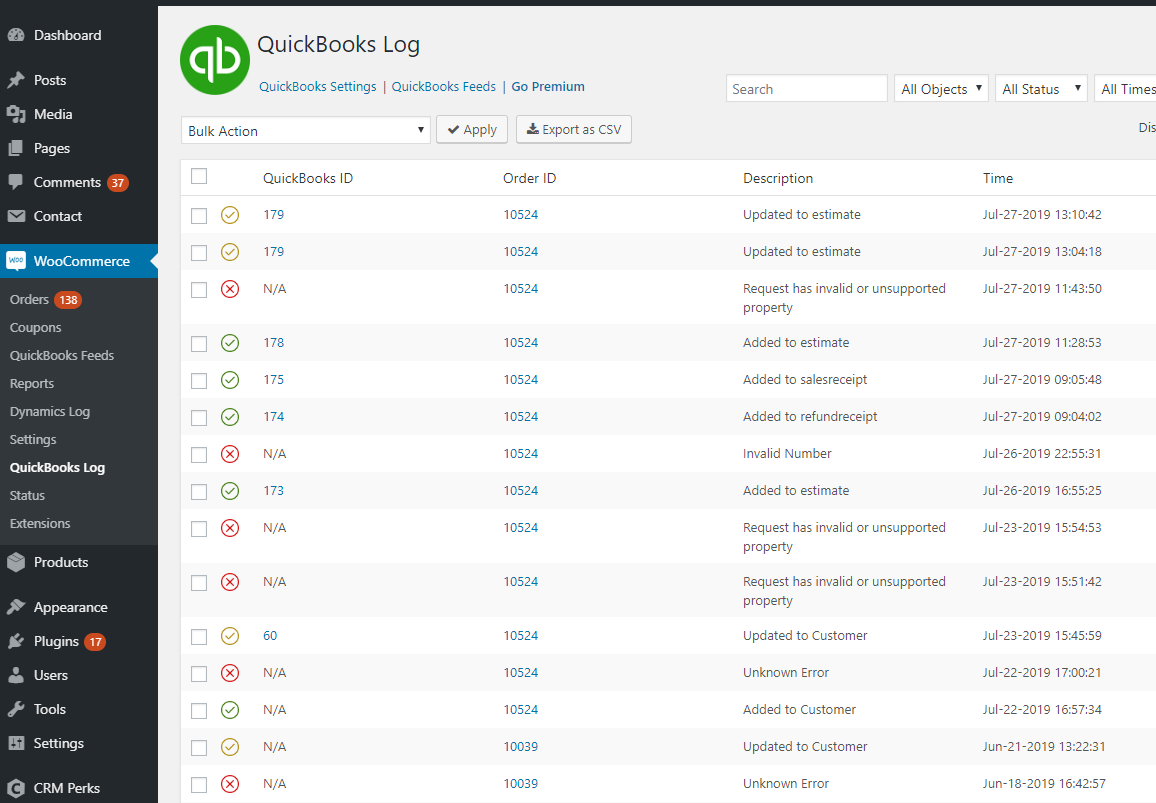Check the box for ID 178 row
The height and width of the screenshot is (803, 1156).
coord(199,344)
